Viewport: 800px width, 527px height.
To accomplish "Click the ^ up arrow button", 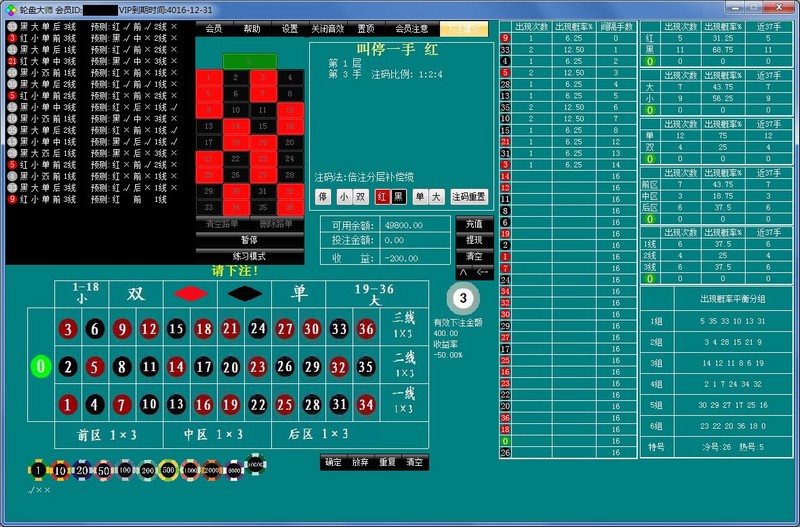I will (464, 271).
